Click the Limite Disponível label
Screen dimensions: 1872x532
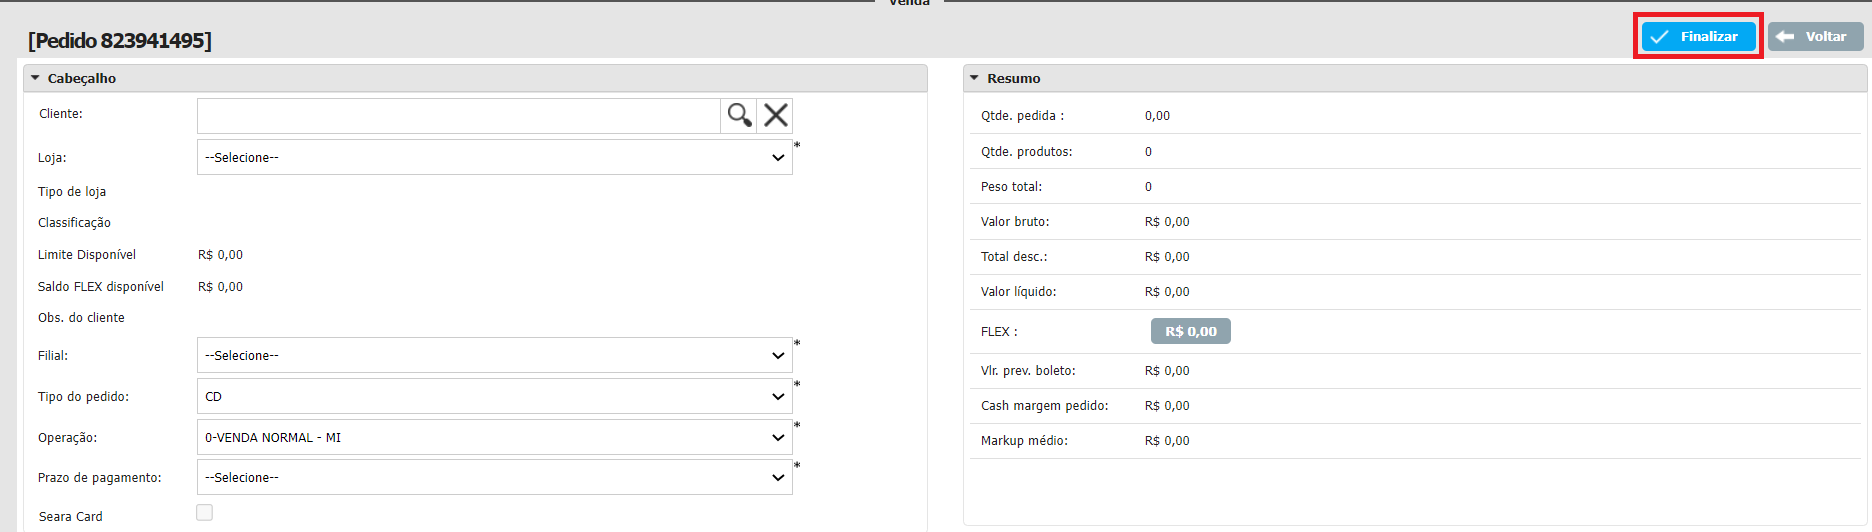pos(87,255)
